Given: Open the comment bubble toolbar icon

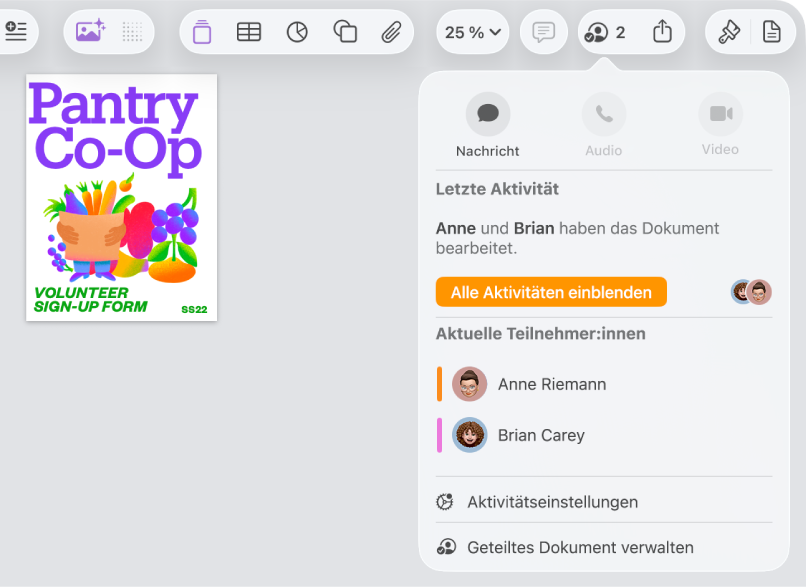Looking at the screenshot, I should 543,32.
